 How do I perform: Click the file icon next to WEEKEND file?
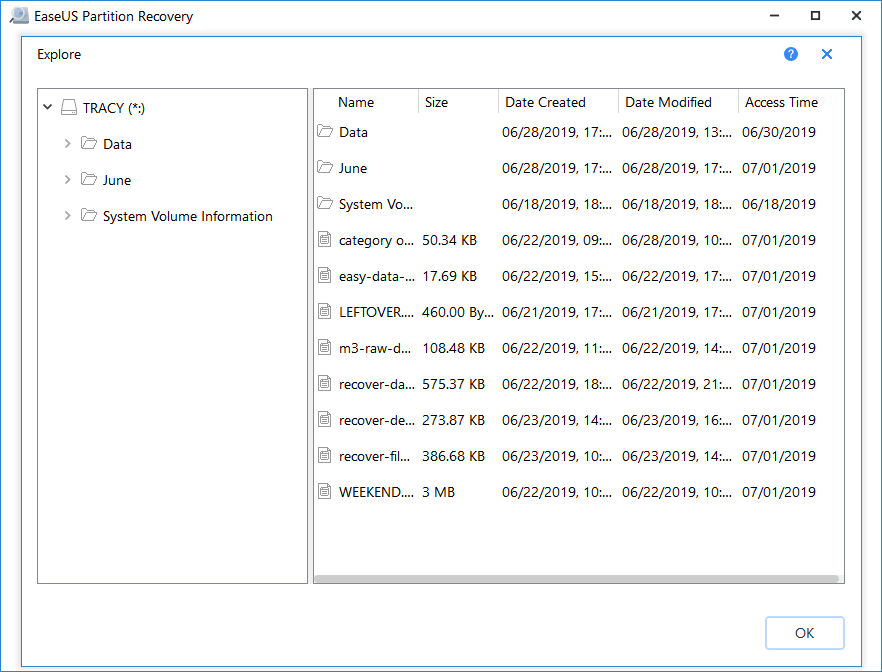pyautogui.click(x=324, y=491)
